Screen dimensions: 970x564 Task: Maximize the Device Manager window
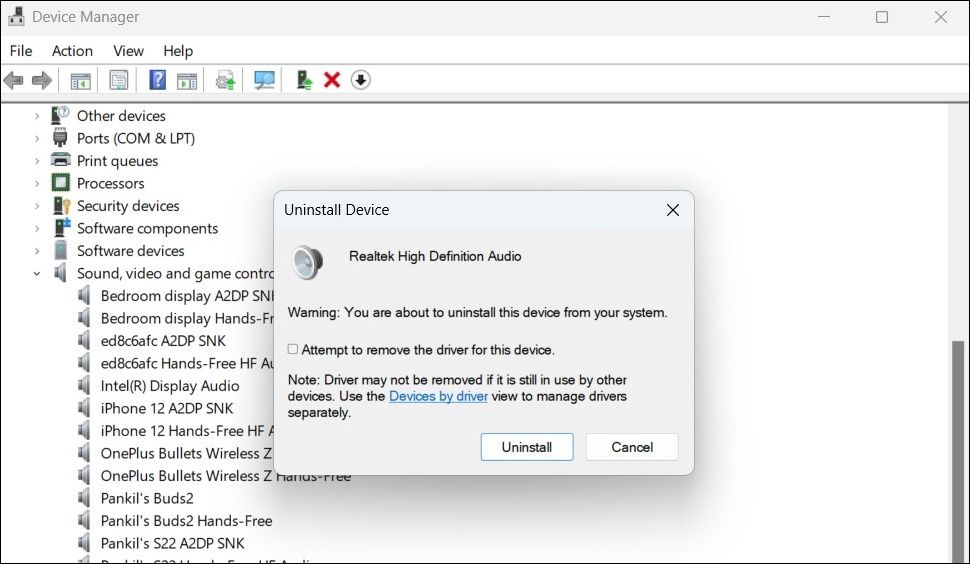coord(882,17)
